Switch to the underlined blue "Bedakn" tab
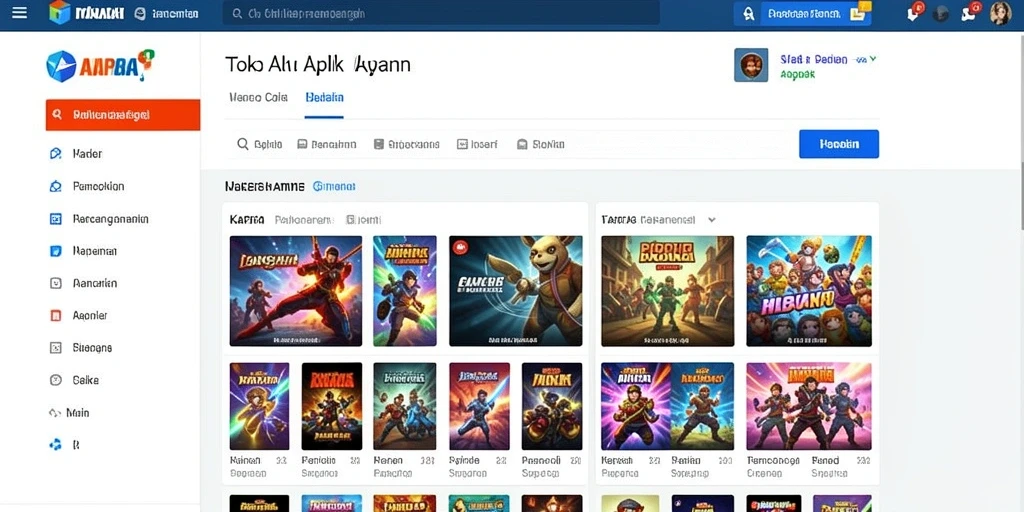Image resolution: width=1024 pixels, height=512 pixels. [325, 97]
